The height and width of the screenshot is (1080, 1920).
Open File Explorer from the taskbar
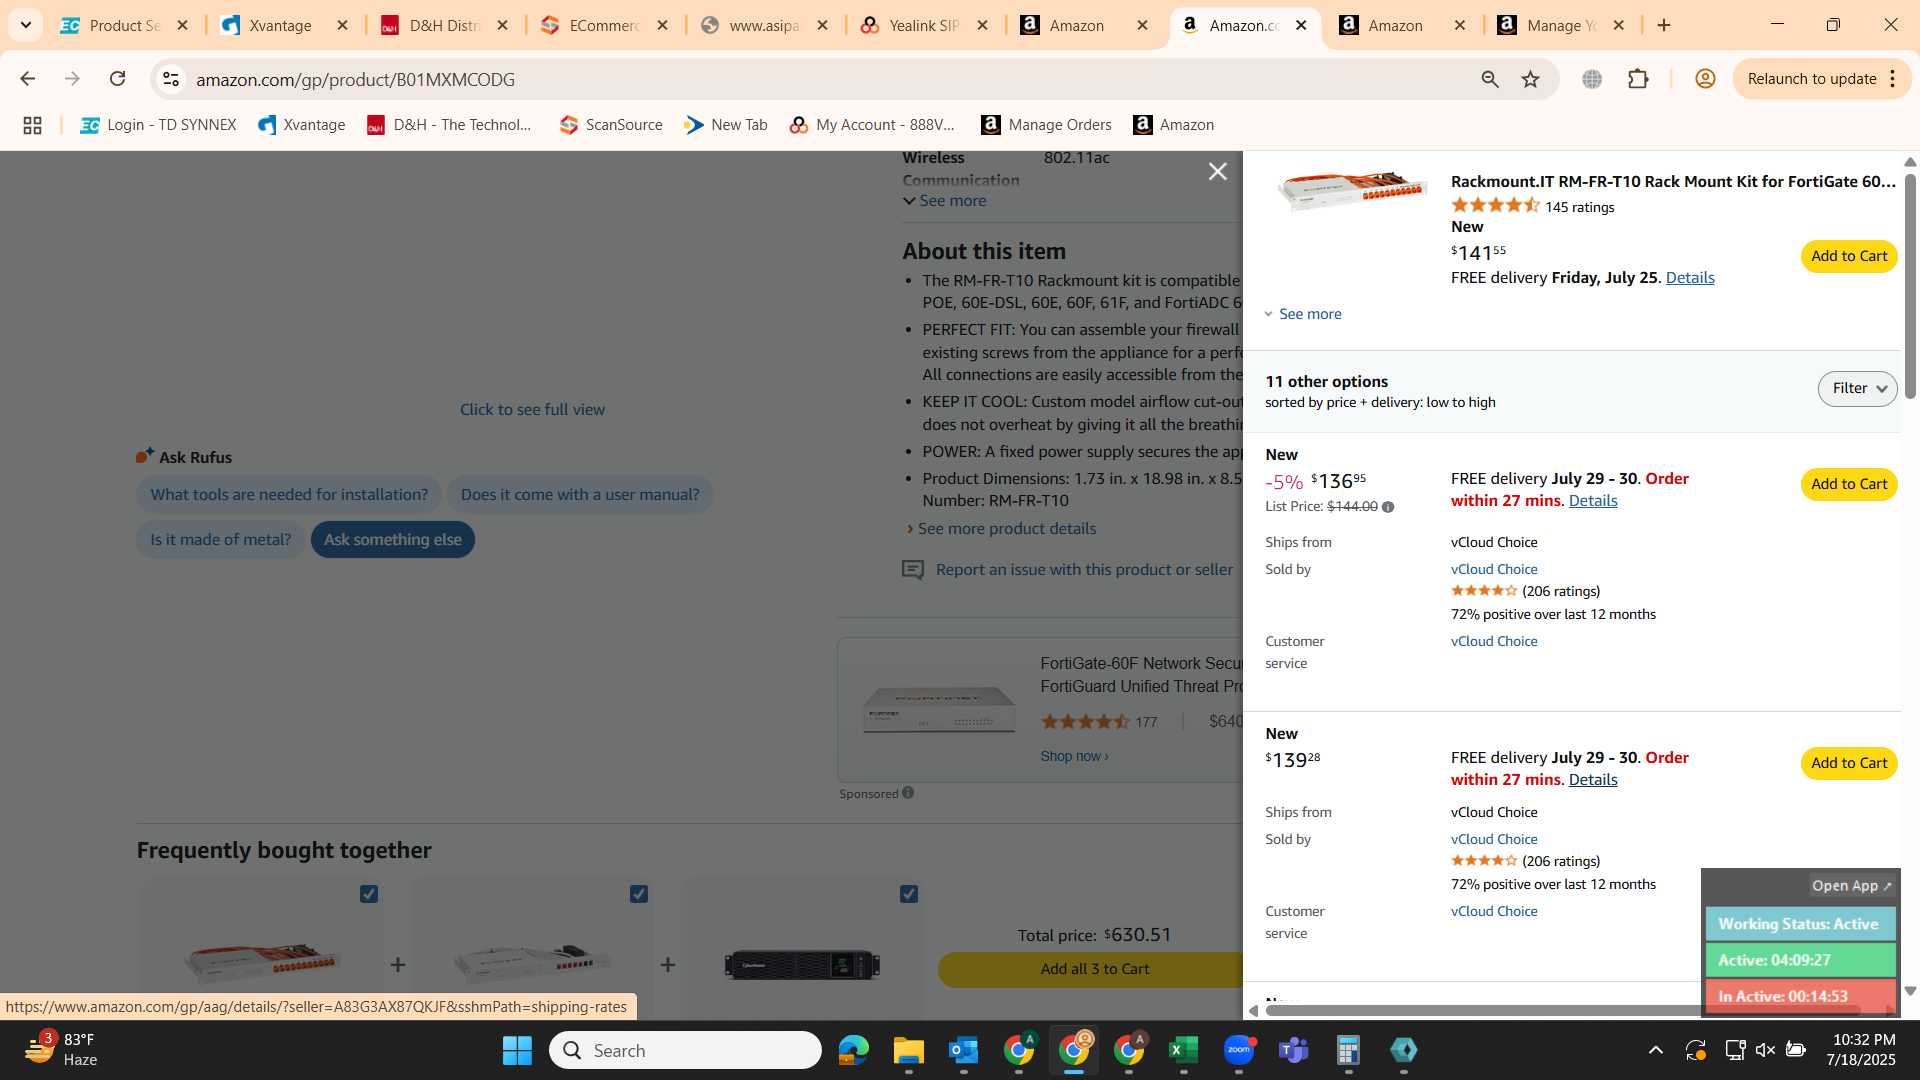click(x=908, y=1051)
